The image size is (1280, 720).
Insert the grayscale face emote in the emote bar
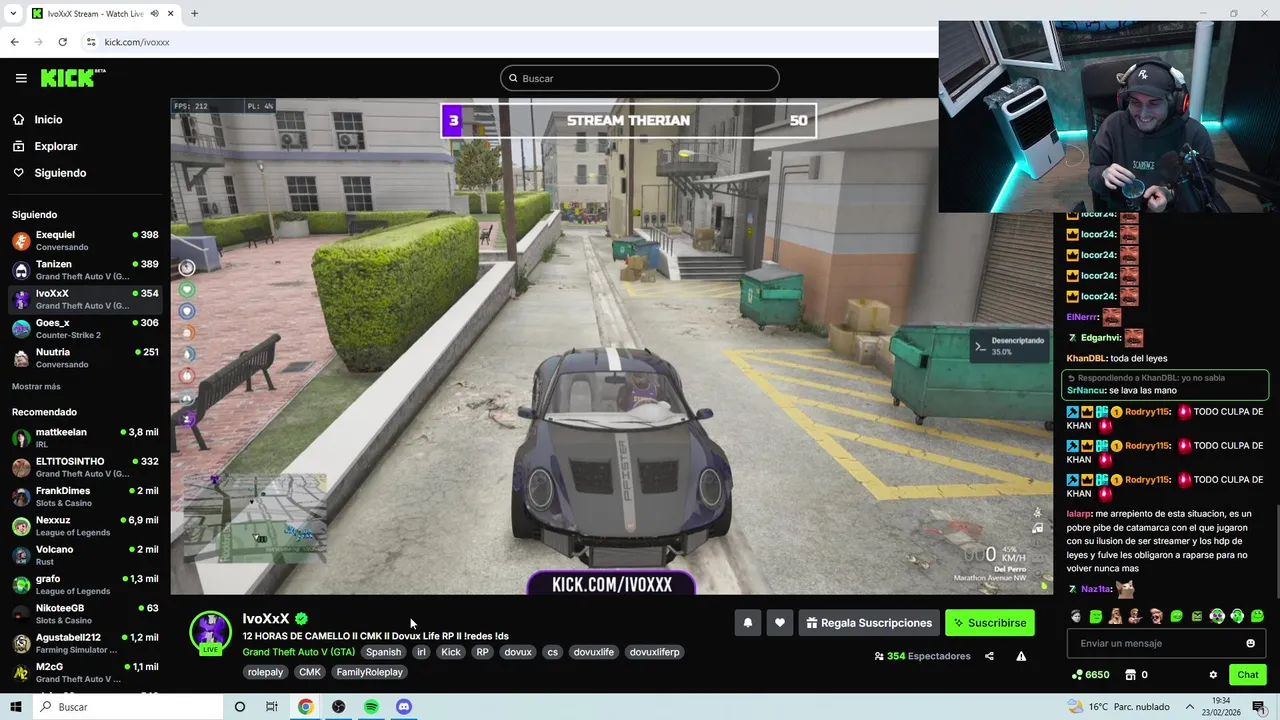click(1075, 616)
